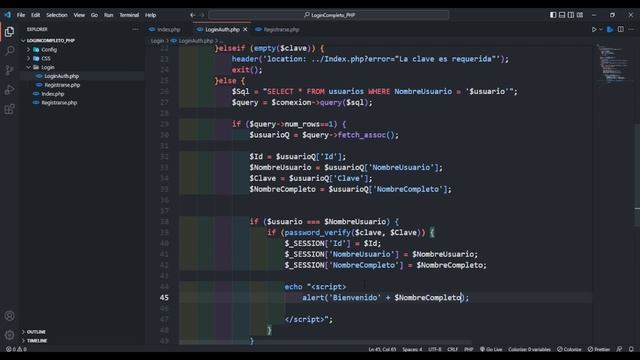This screenshot has height=360, width=640.
Task: Open Index.php in the Explorer tree
Action: point(52,94)
